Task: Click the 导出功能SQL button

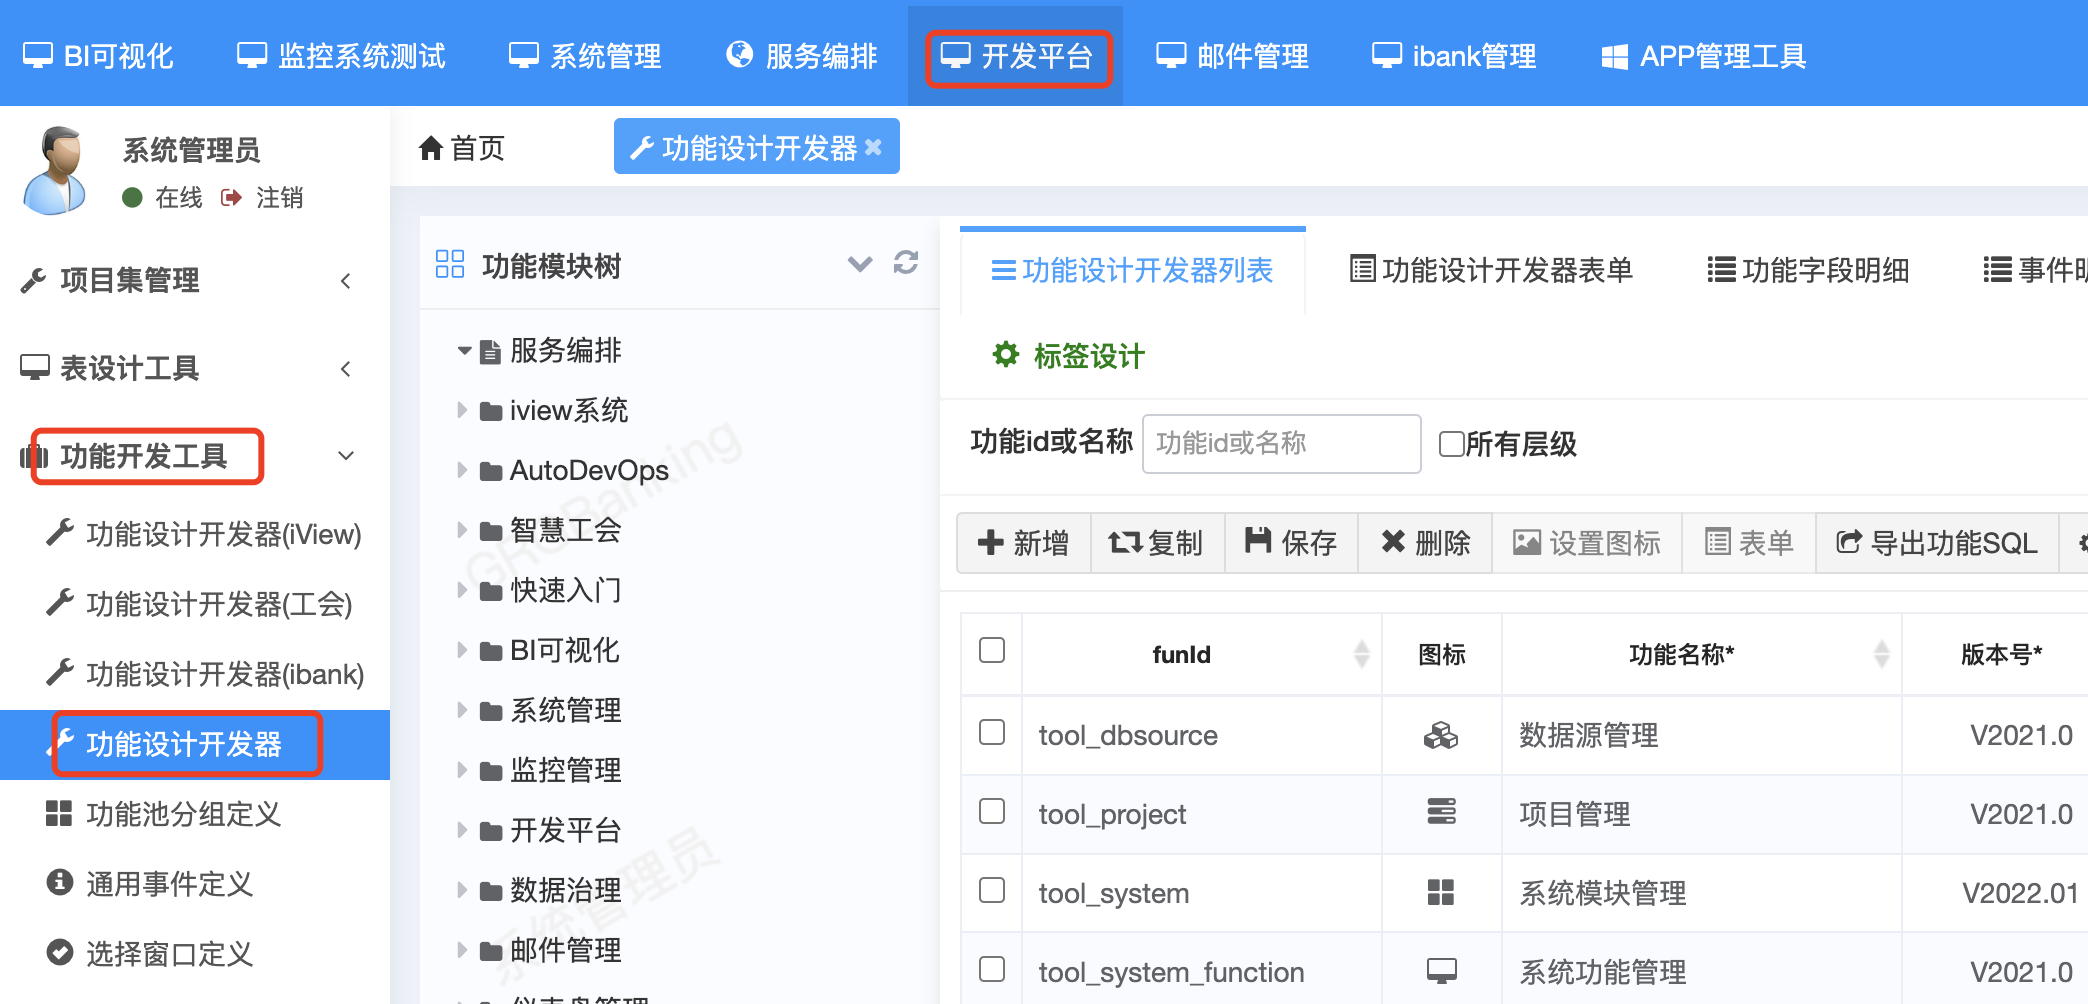Action: [x=1937, y=543]
